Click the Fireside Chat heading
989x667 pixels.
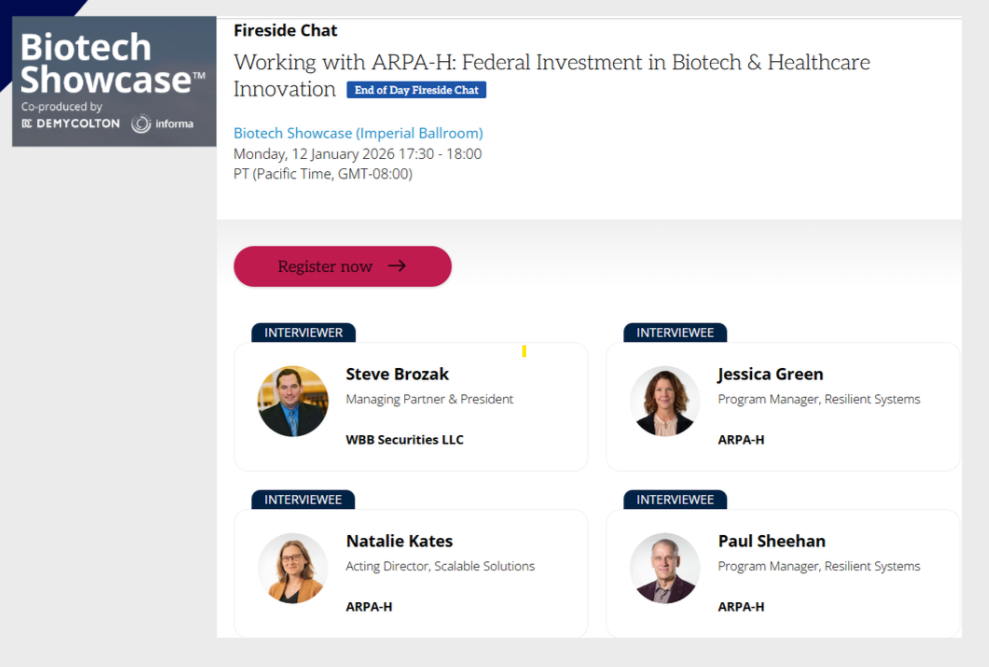coord(285,31)
